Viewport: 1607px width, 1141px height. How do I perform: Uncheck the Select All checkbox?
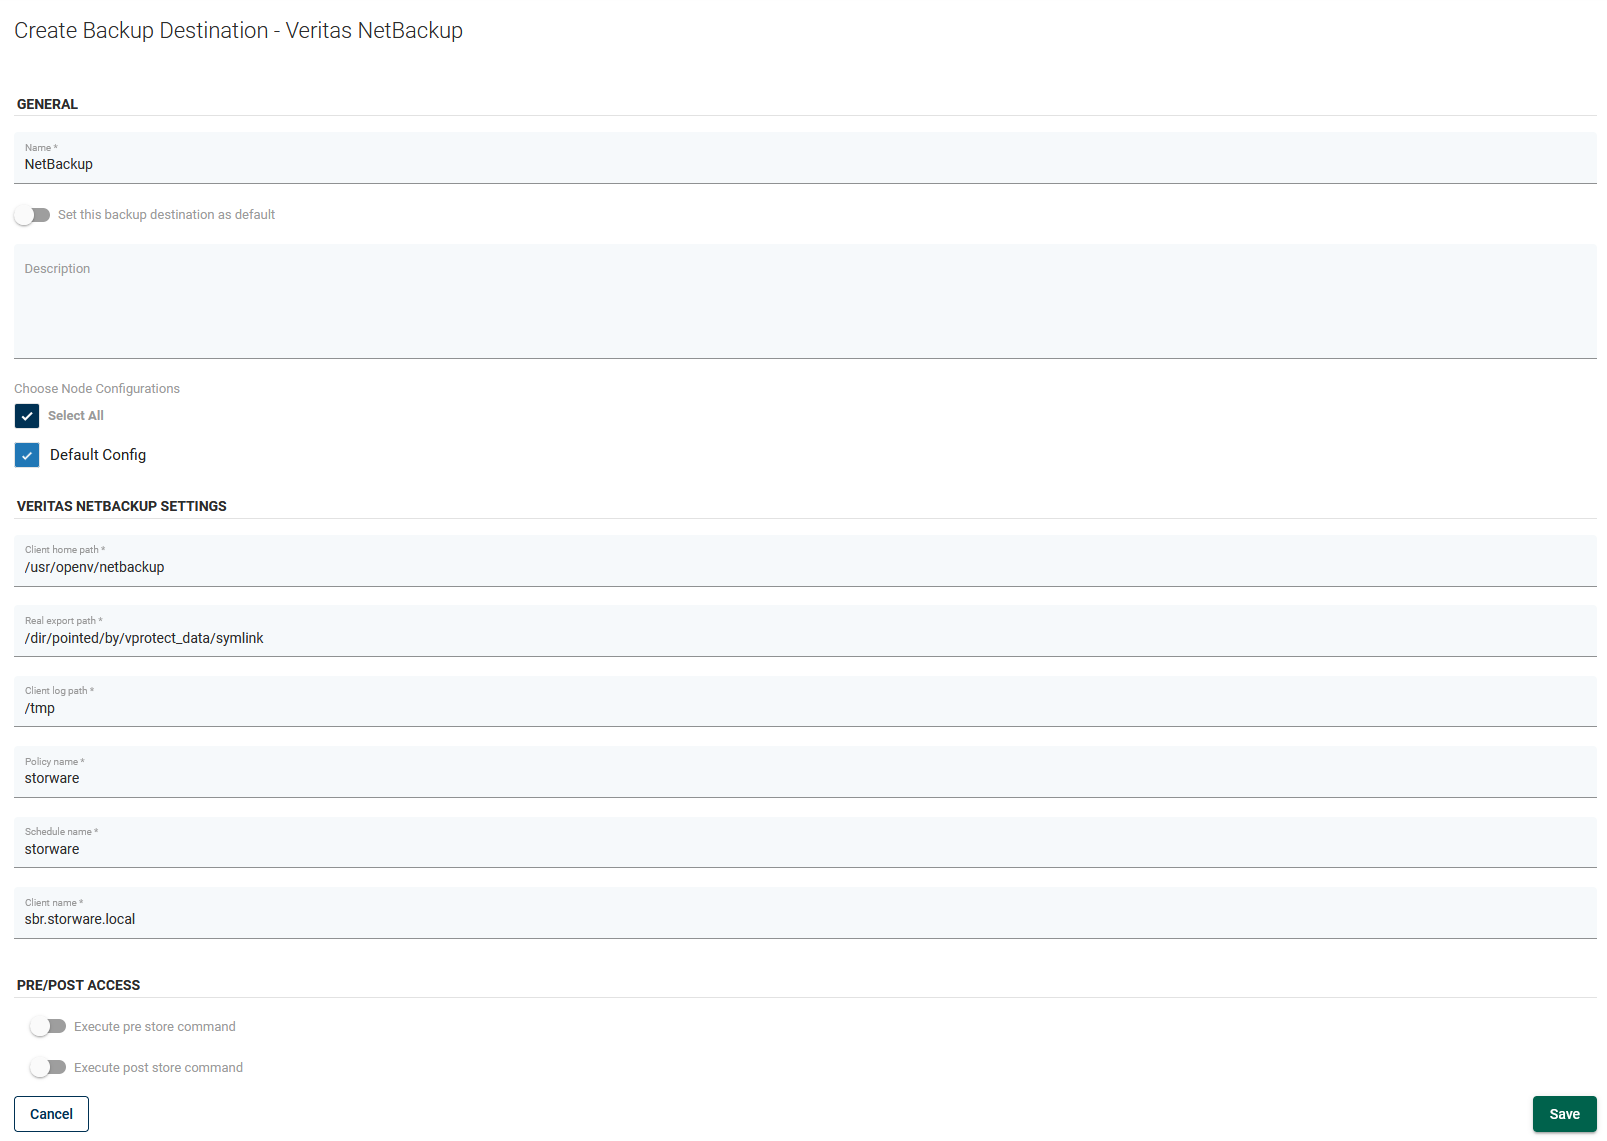click(x=27, y=416)
